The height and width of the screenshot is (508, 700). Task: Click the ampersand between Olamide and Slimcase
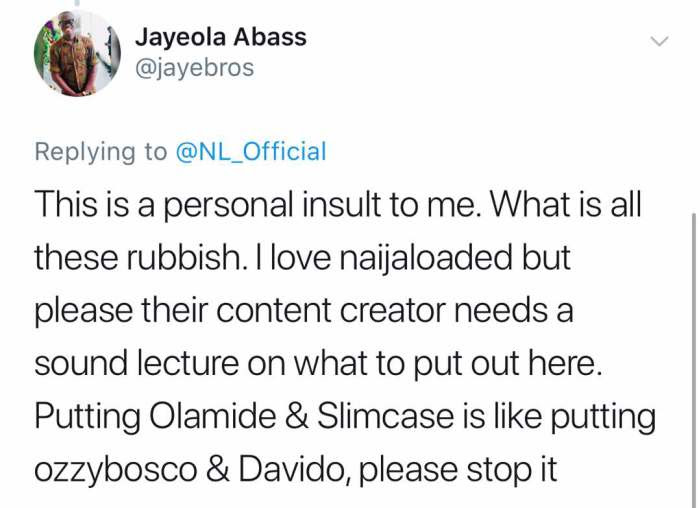tap(312, 416)
